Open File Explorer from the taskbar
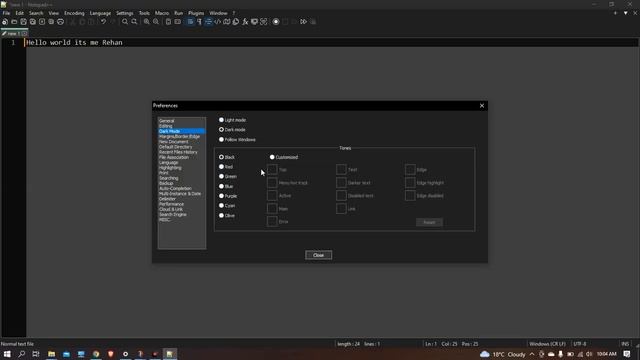 pyautogui.click(x=51, y=354)
